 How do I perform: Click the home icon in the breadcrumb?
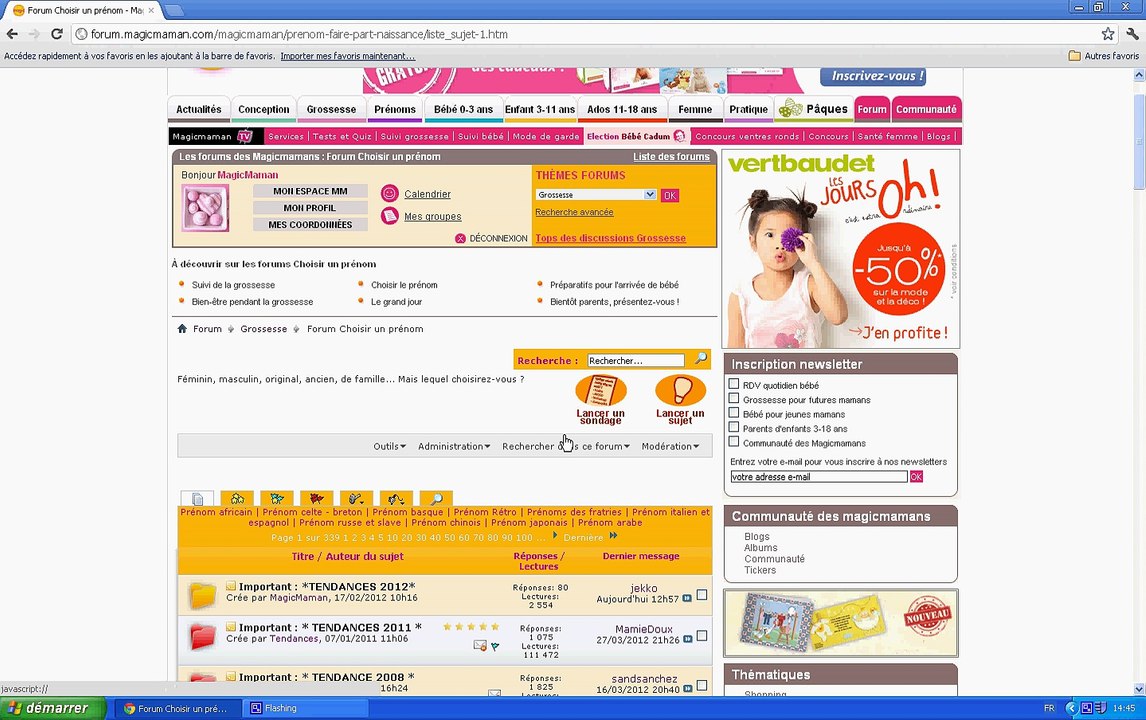(x=183, y=328)
